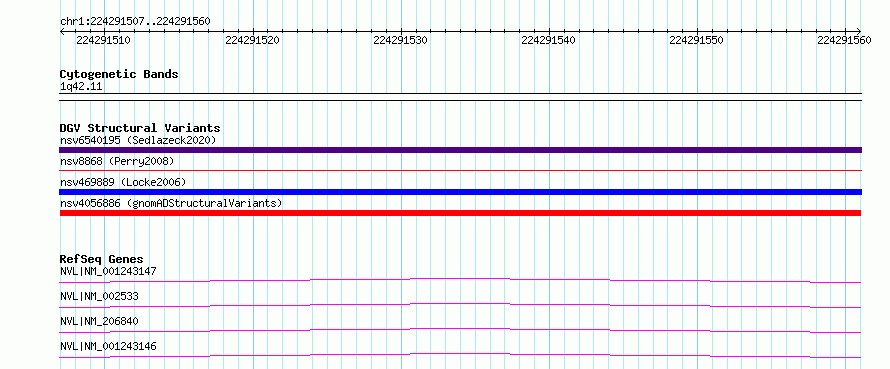Click the right arrowhead of the ruler
The height and width of the screenshot is (369, 890).
tap(858, 32)
